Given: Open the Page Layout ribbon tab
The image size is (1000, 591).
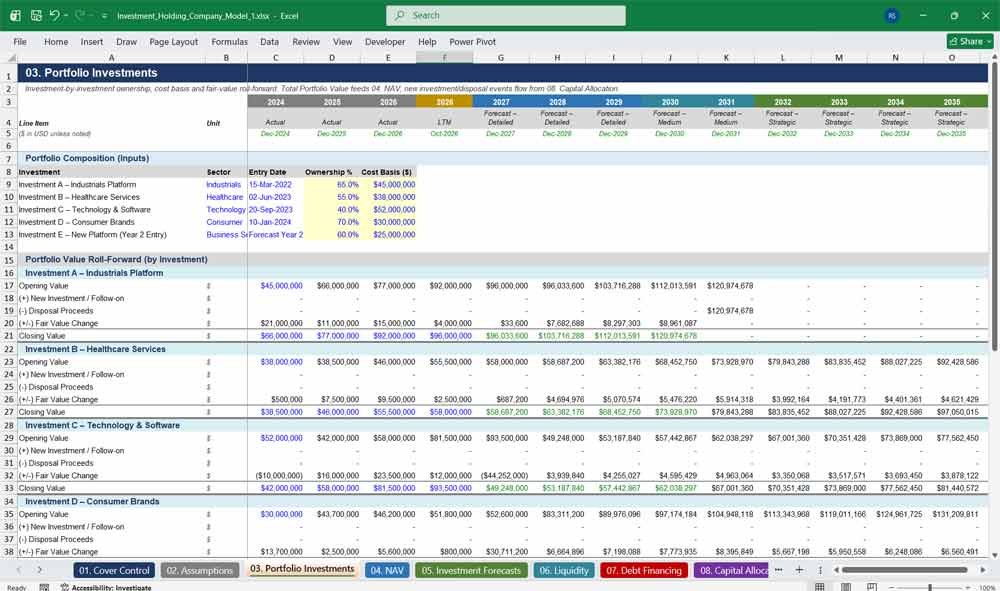Looking at the screenshot, I should [x=173, y=41].
